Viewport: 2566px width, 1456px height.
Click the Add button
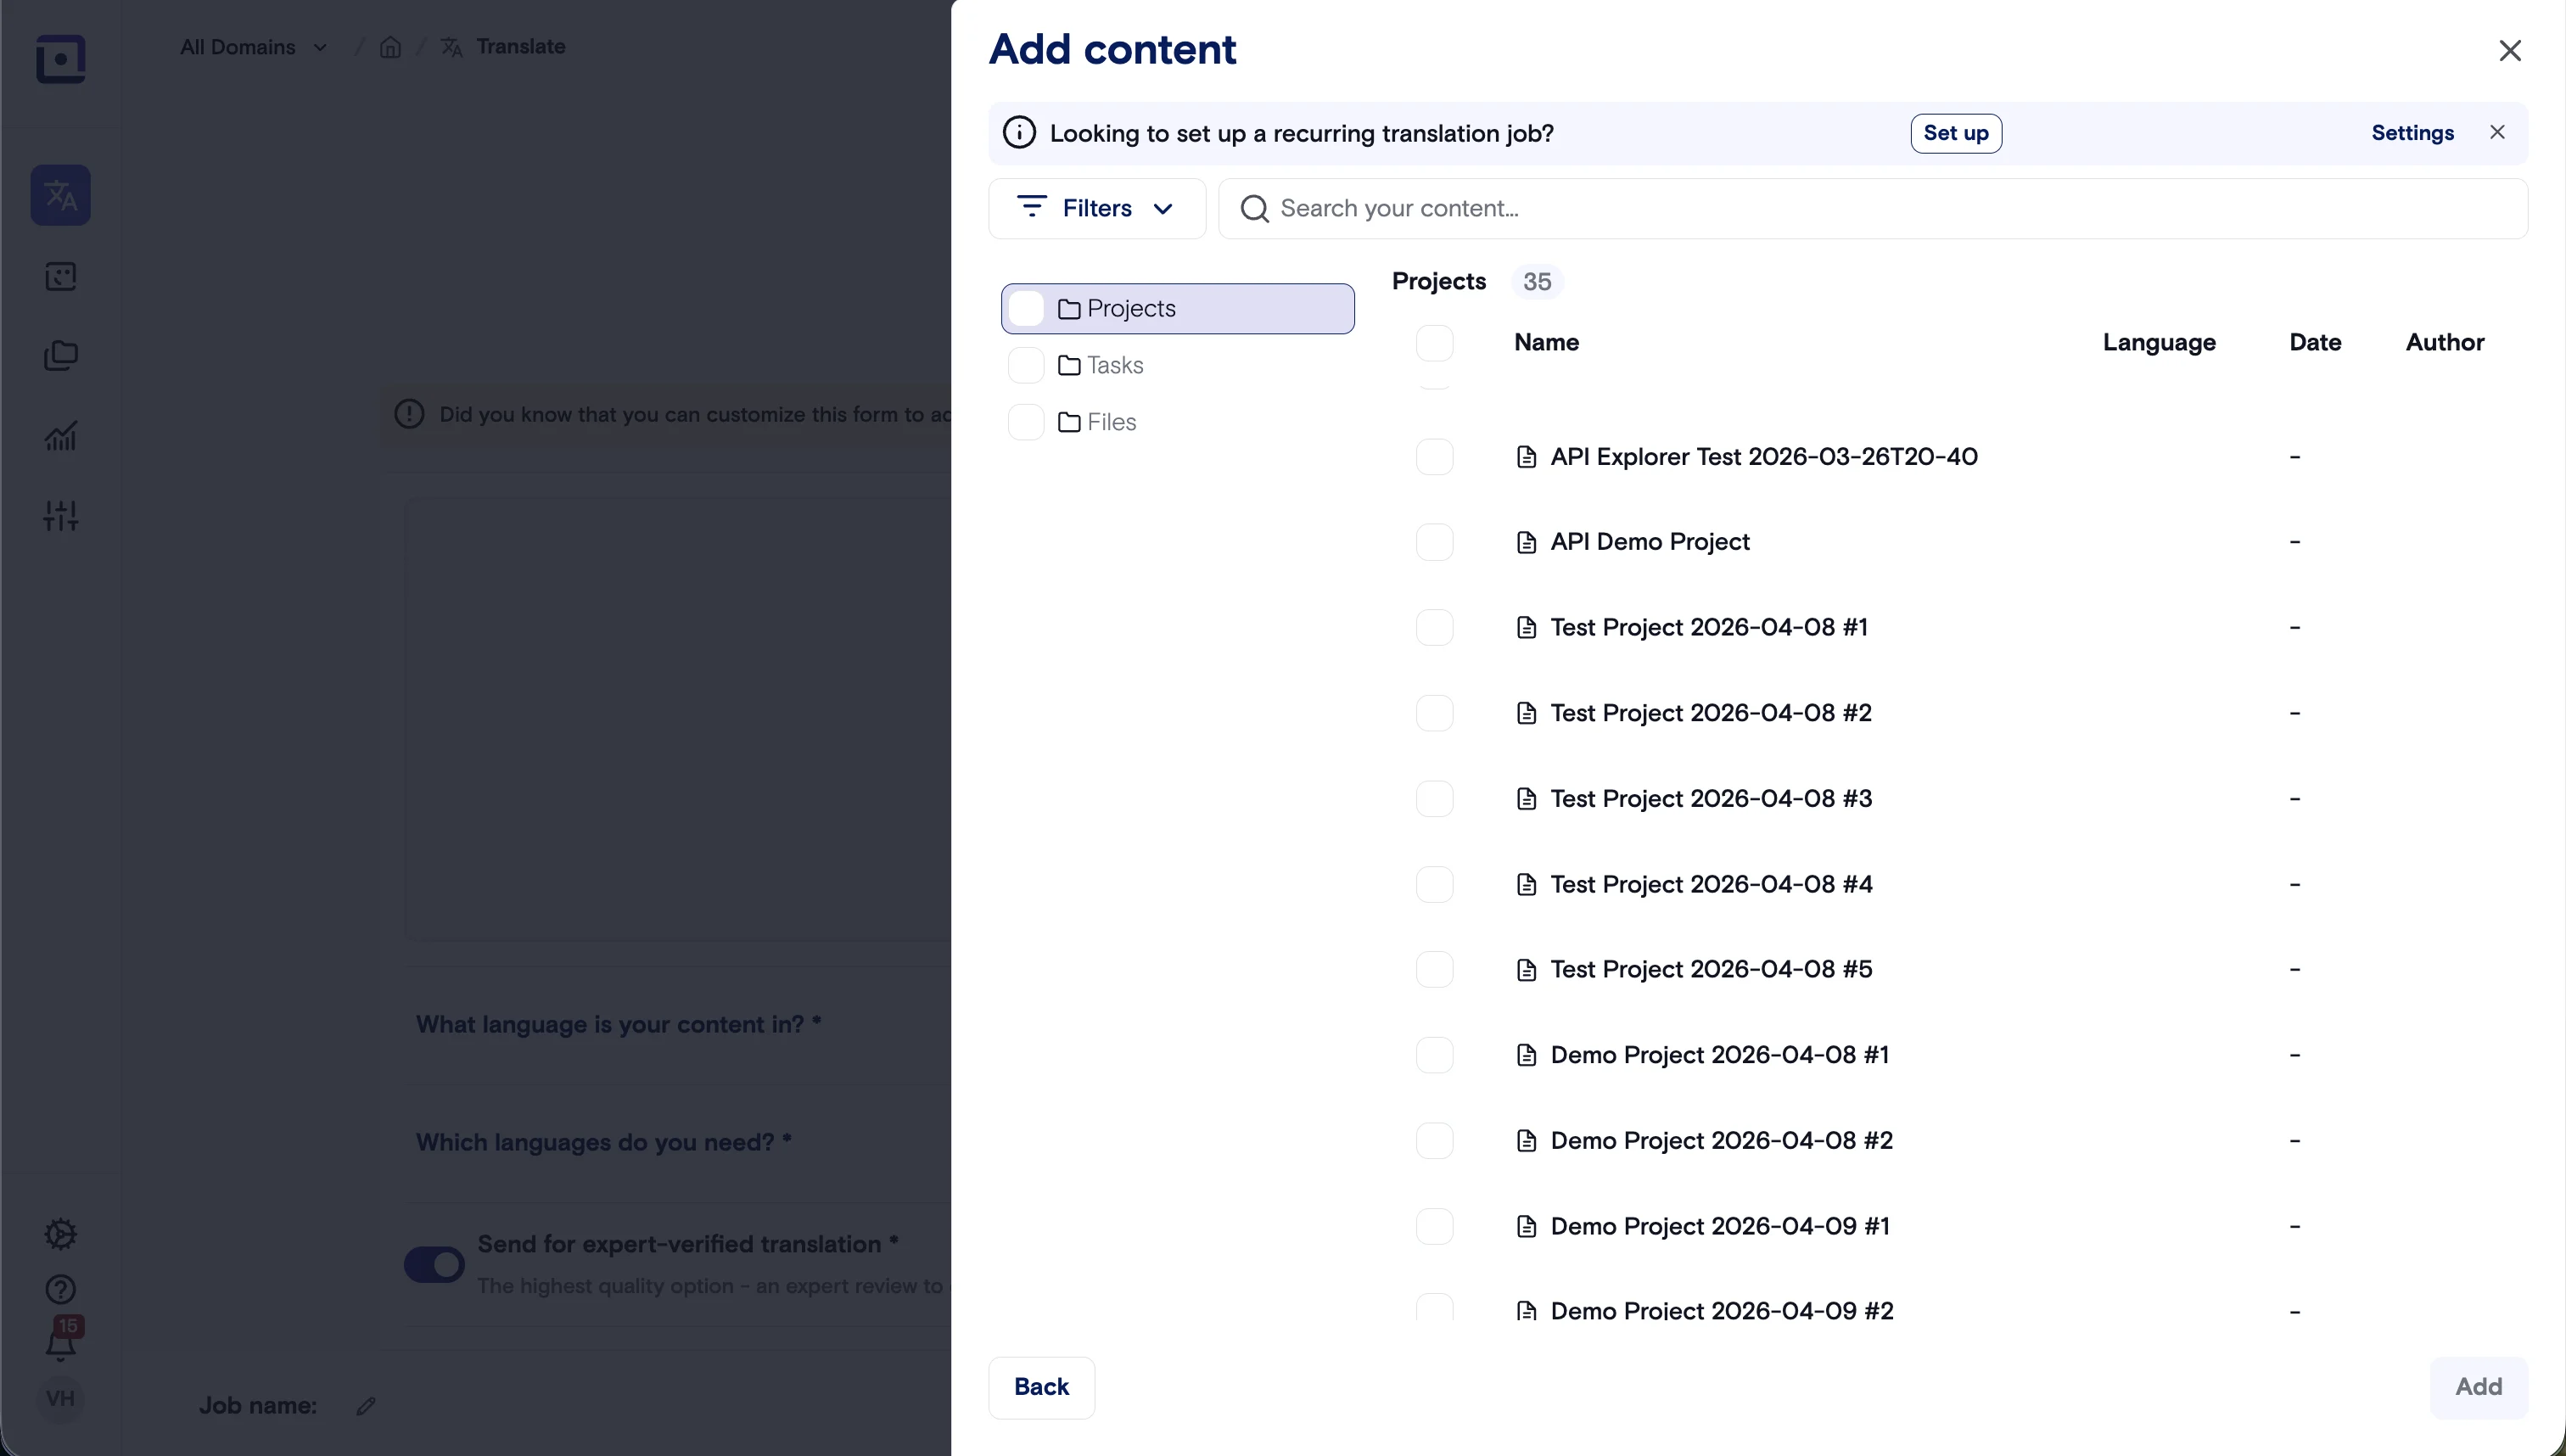(x=2479, y=1387)
